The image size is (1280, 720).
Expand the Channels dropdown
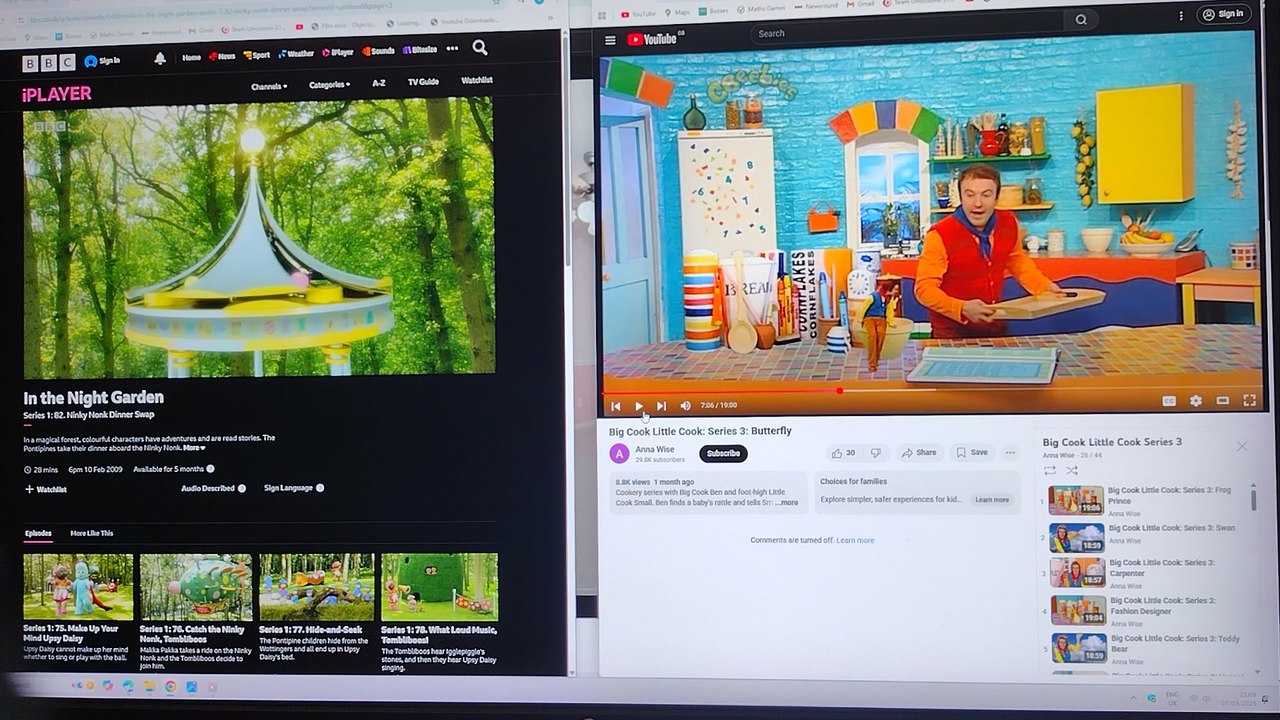coord(269,86)
